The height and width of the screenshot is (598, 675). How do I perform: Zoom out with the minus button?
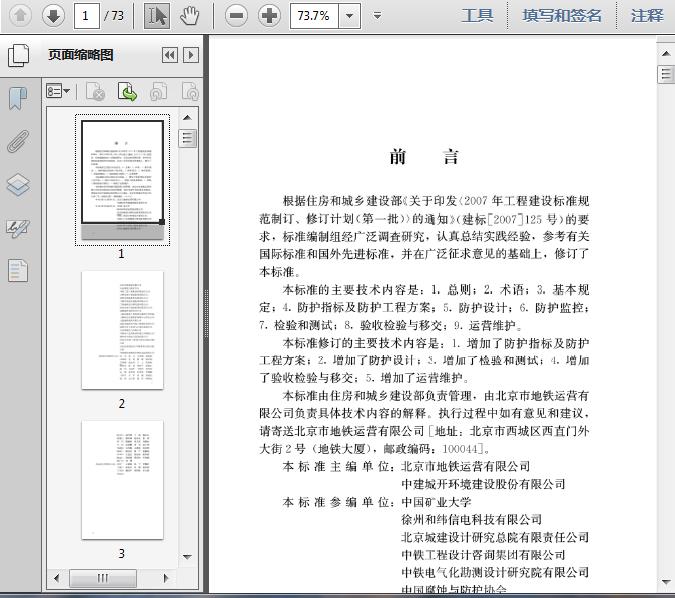tap(236, 15)
